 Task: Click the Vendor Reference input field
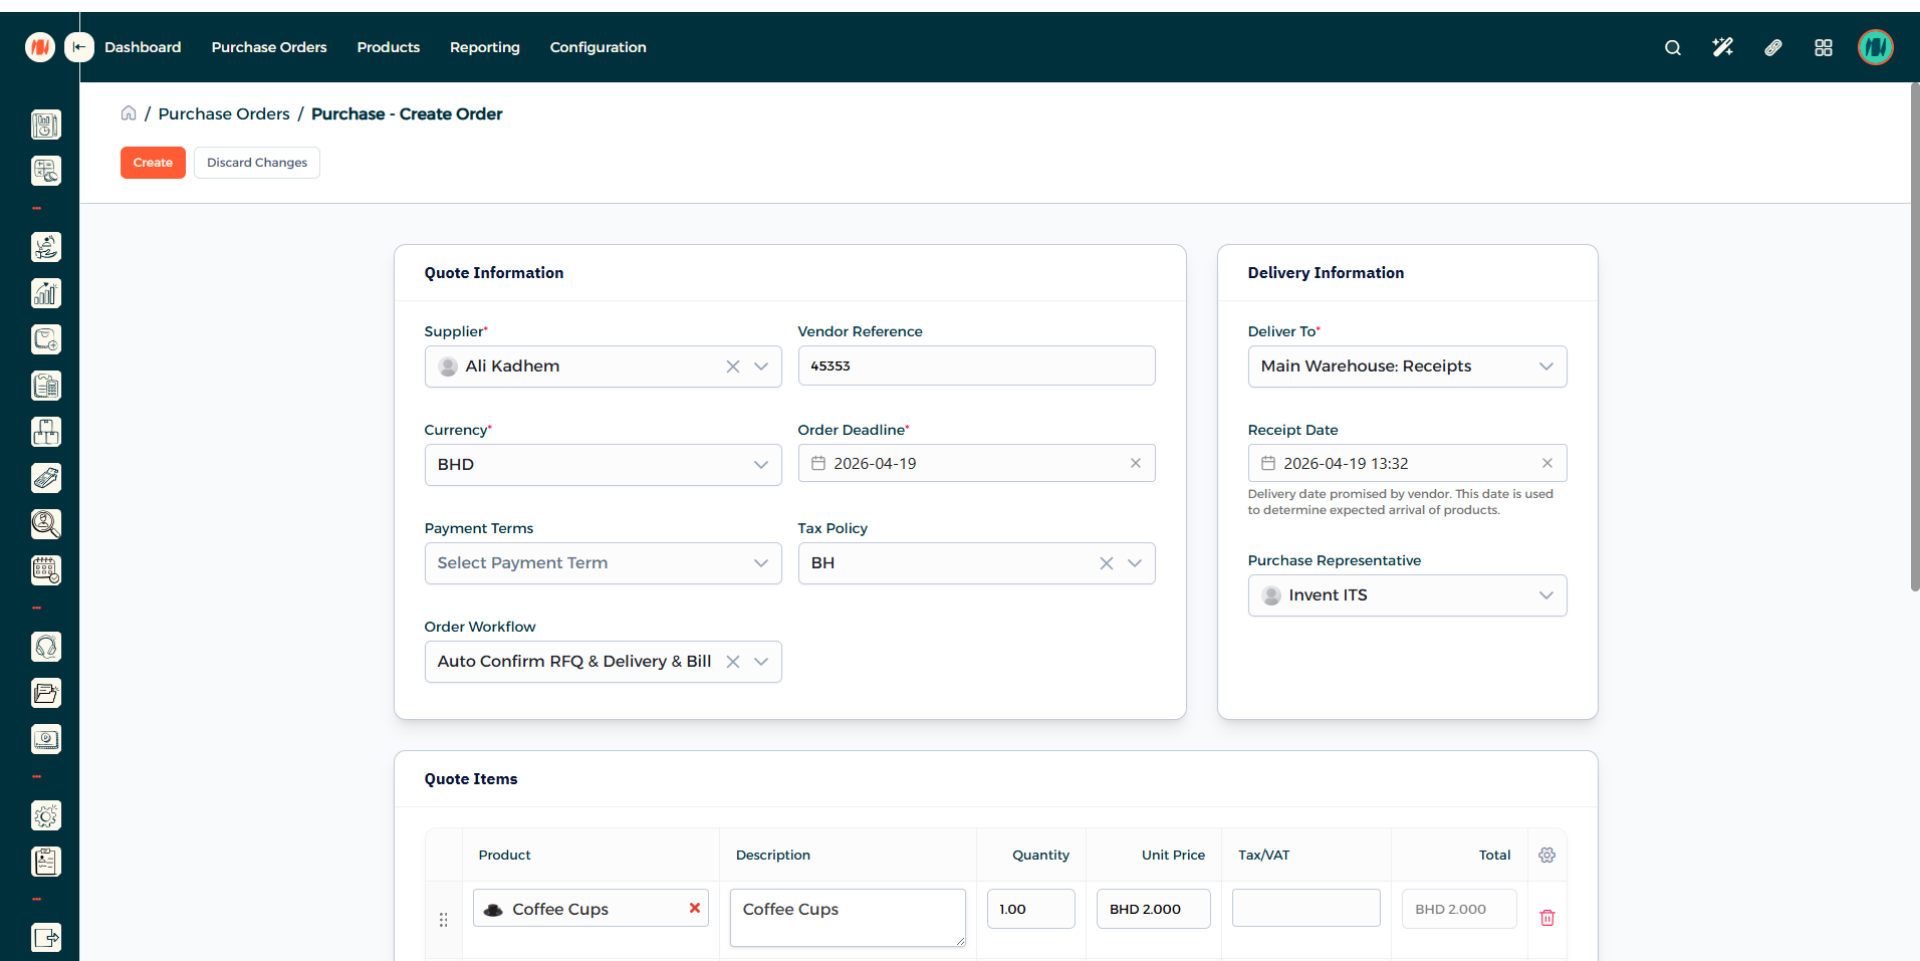pos(976,366)
